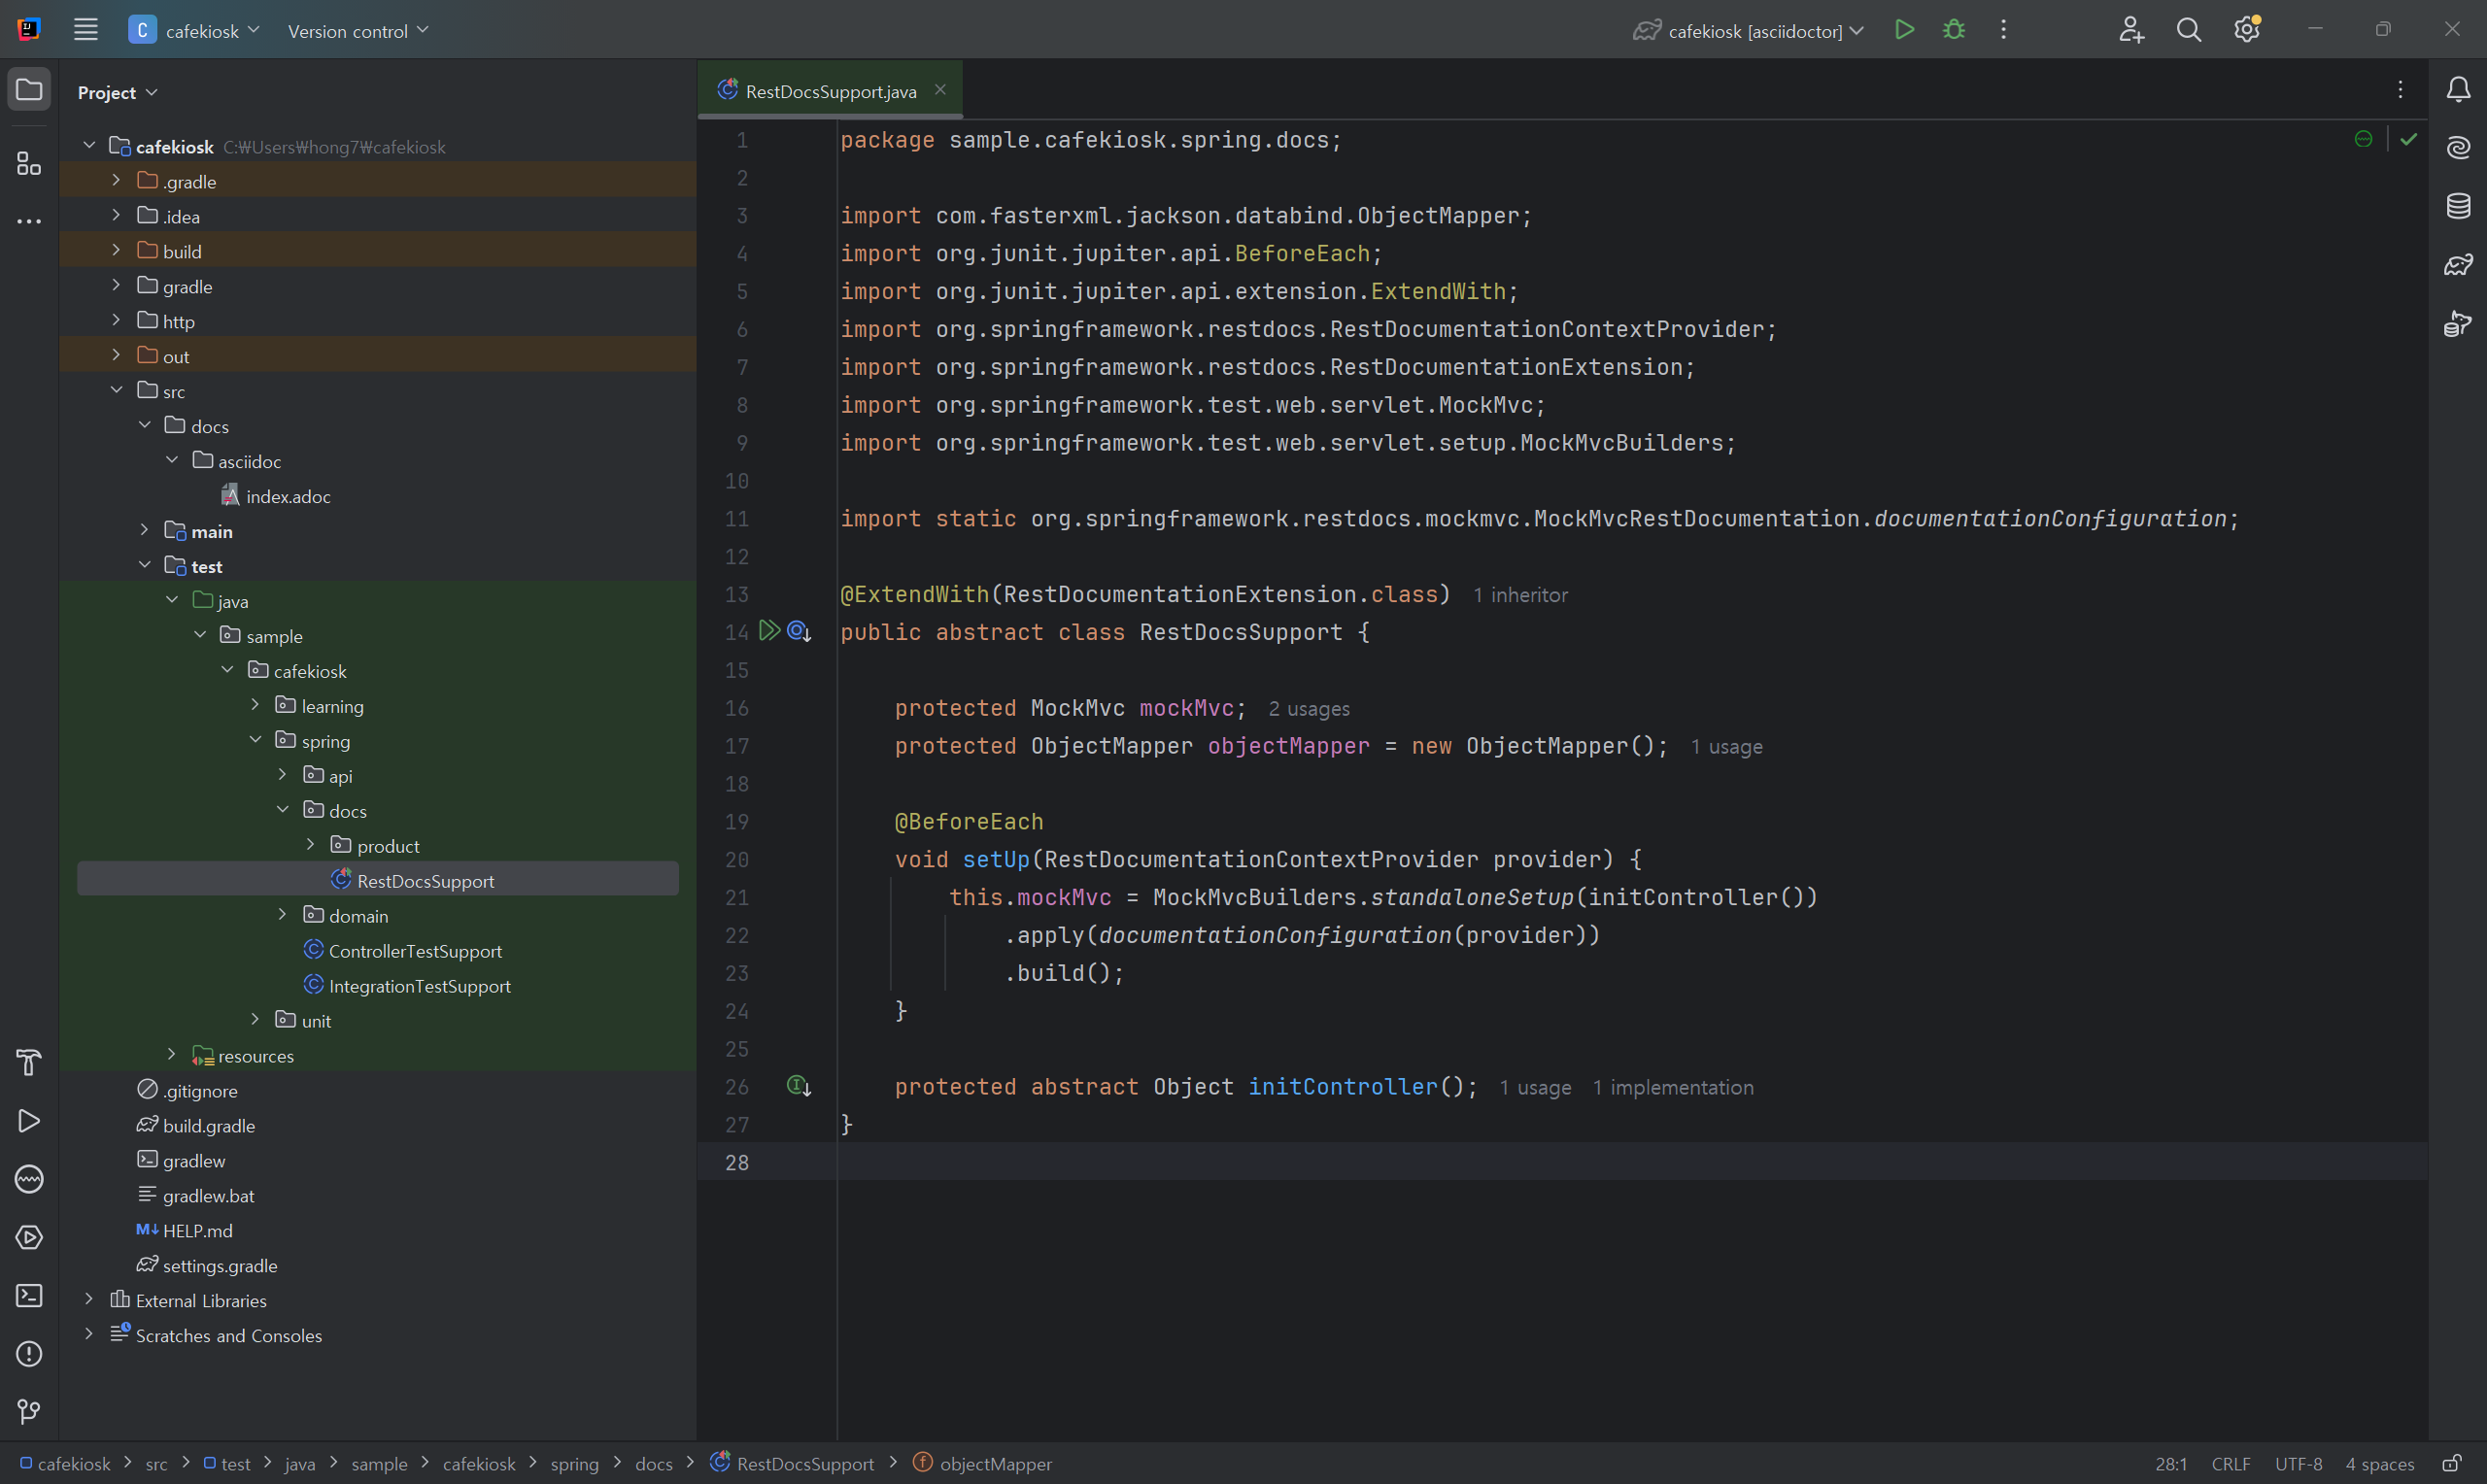Open the Notifications bell panel
Image resolution: width=2487 pixels, height=1484 pixels.
pyautogui.click(x=2458, y=90)
